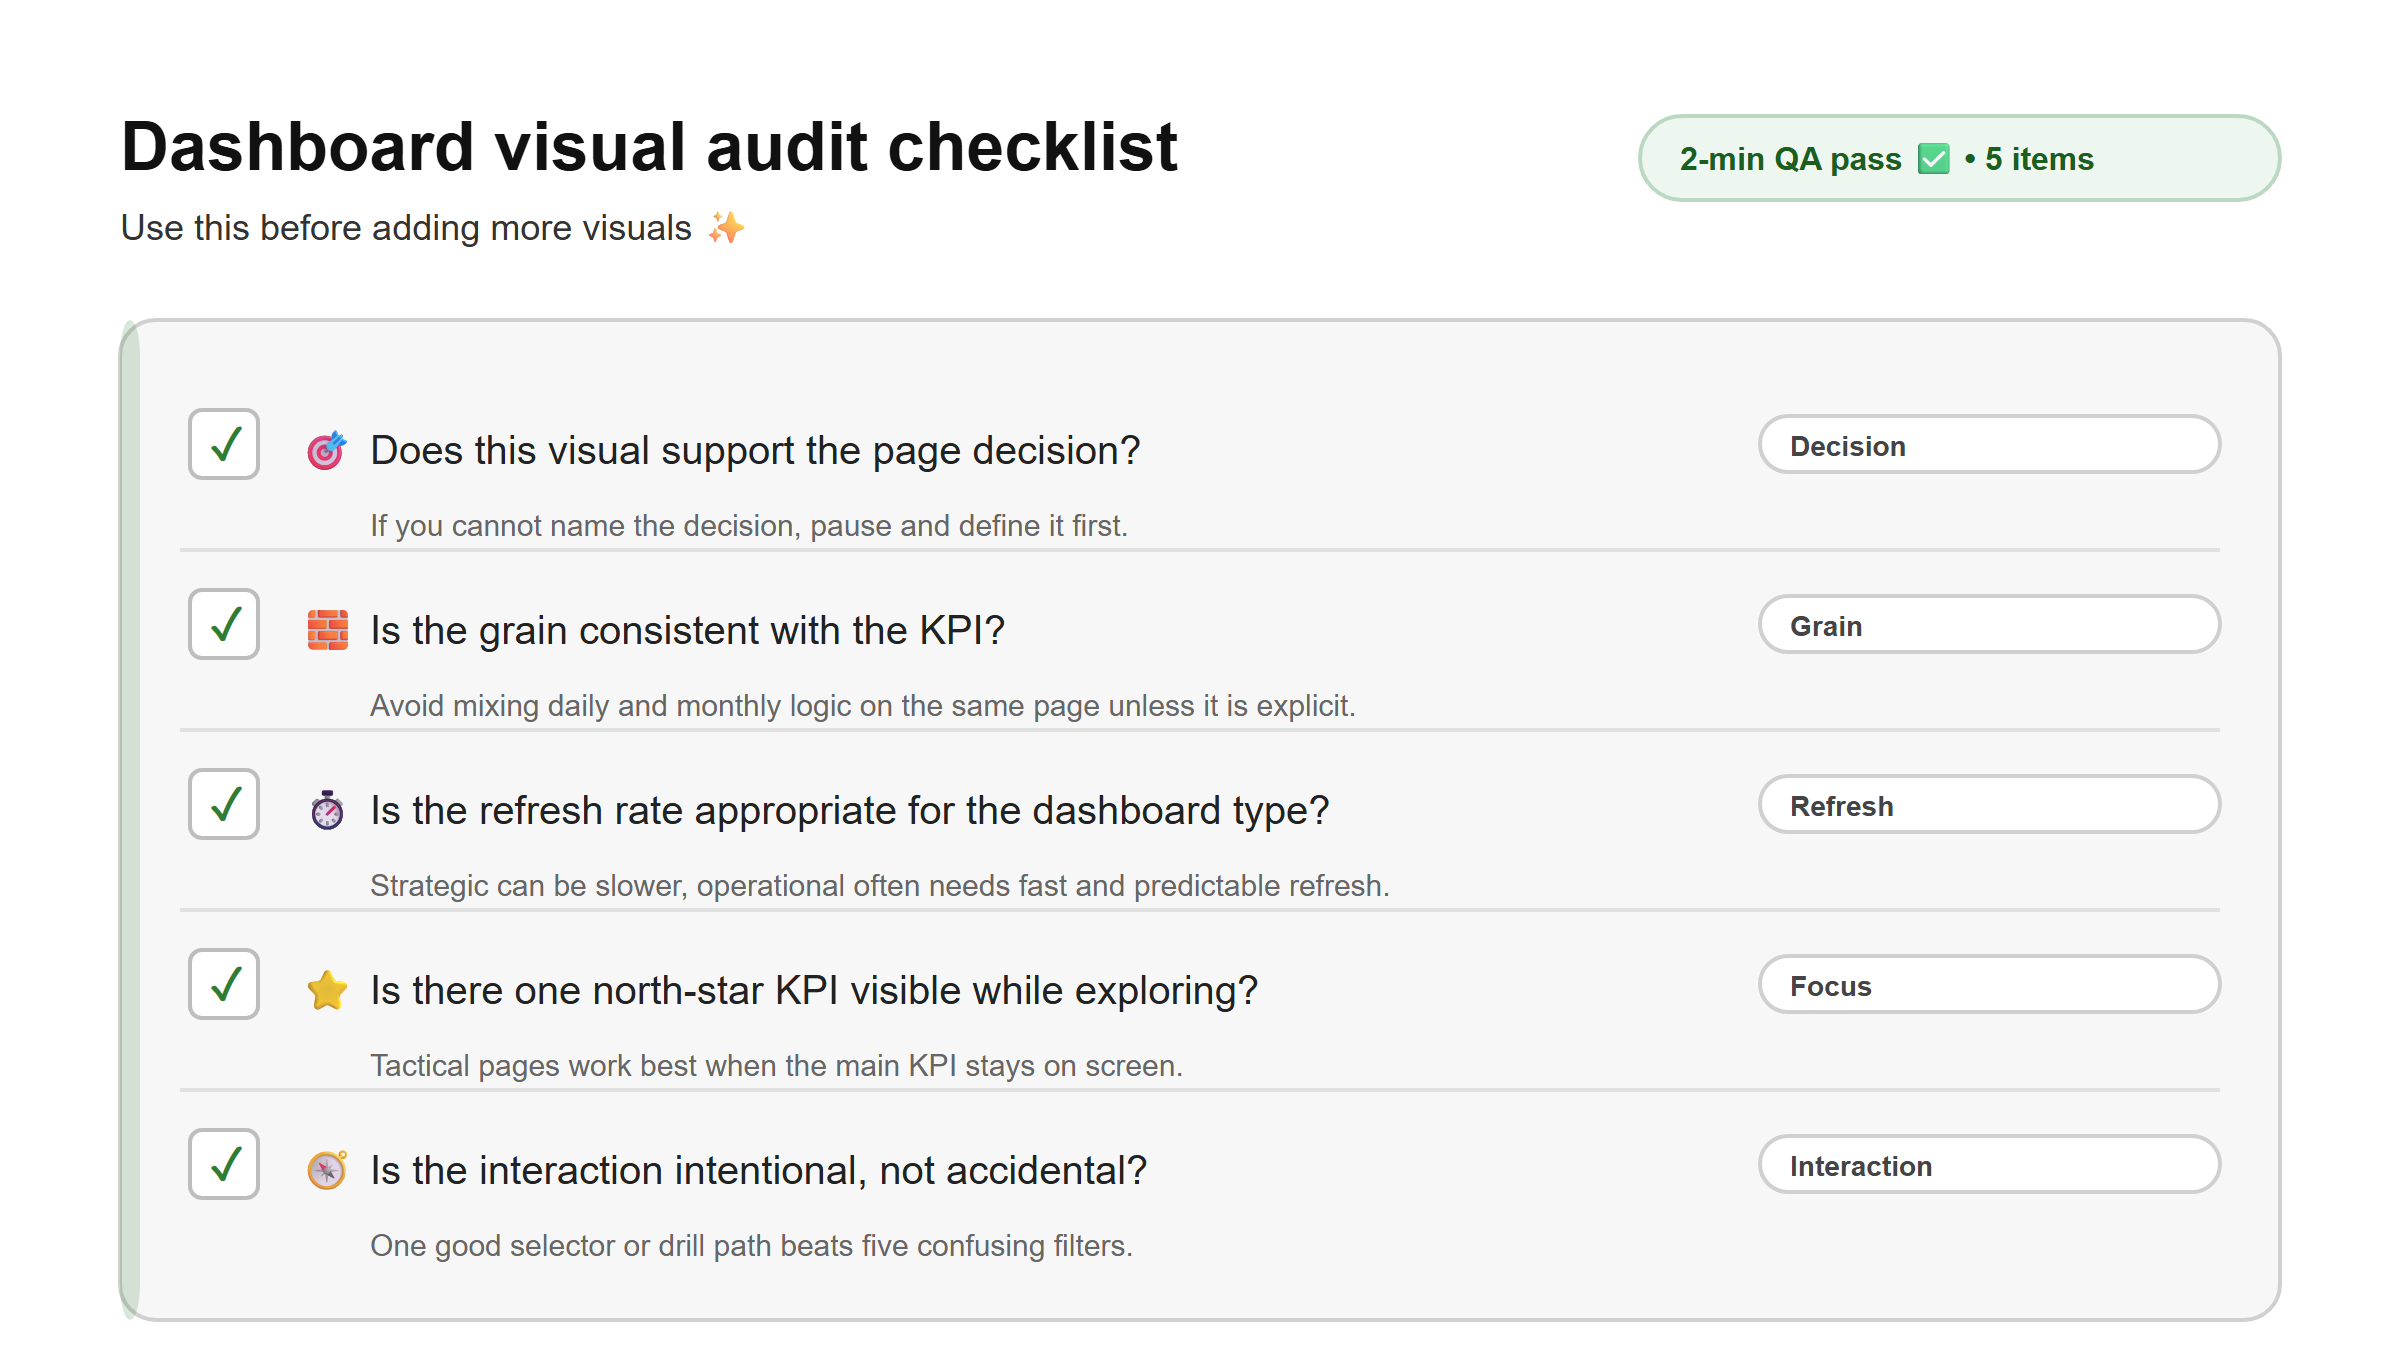The height and width of the screenshot is (1350, 2400).
Task: Click the dart target emoji icon
Action: [327, 451]
